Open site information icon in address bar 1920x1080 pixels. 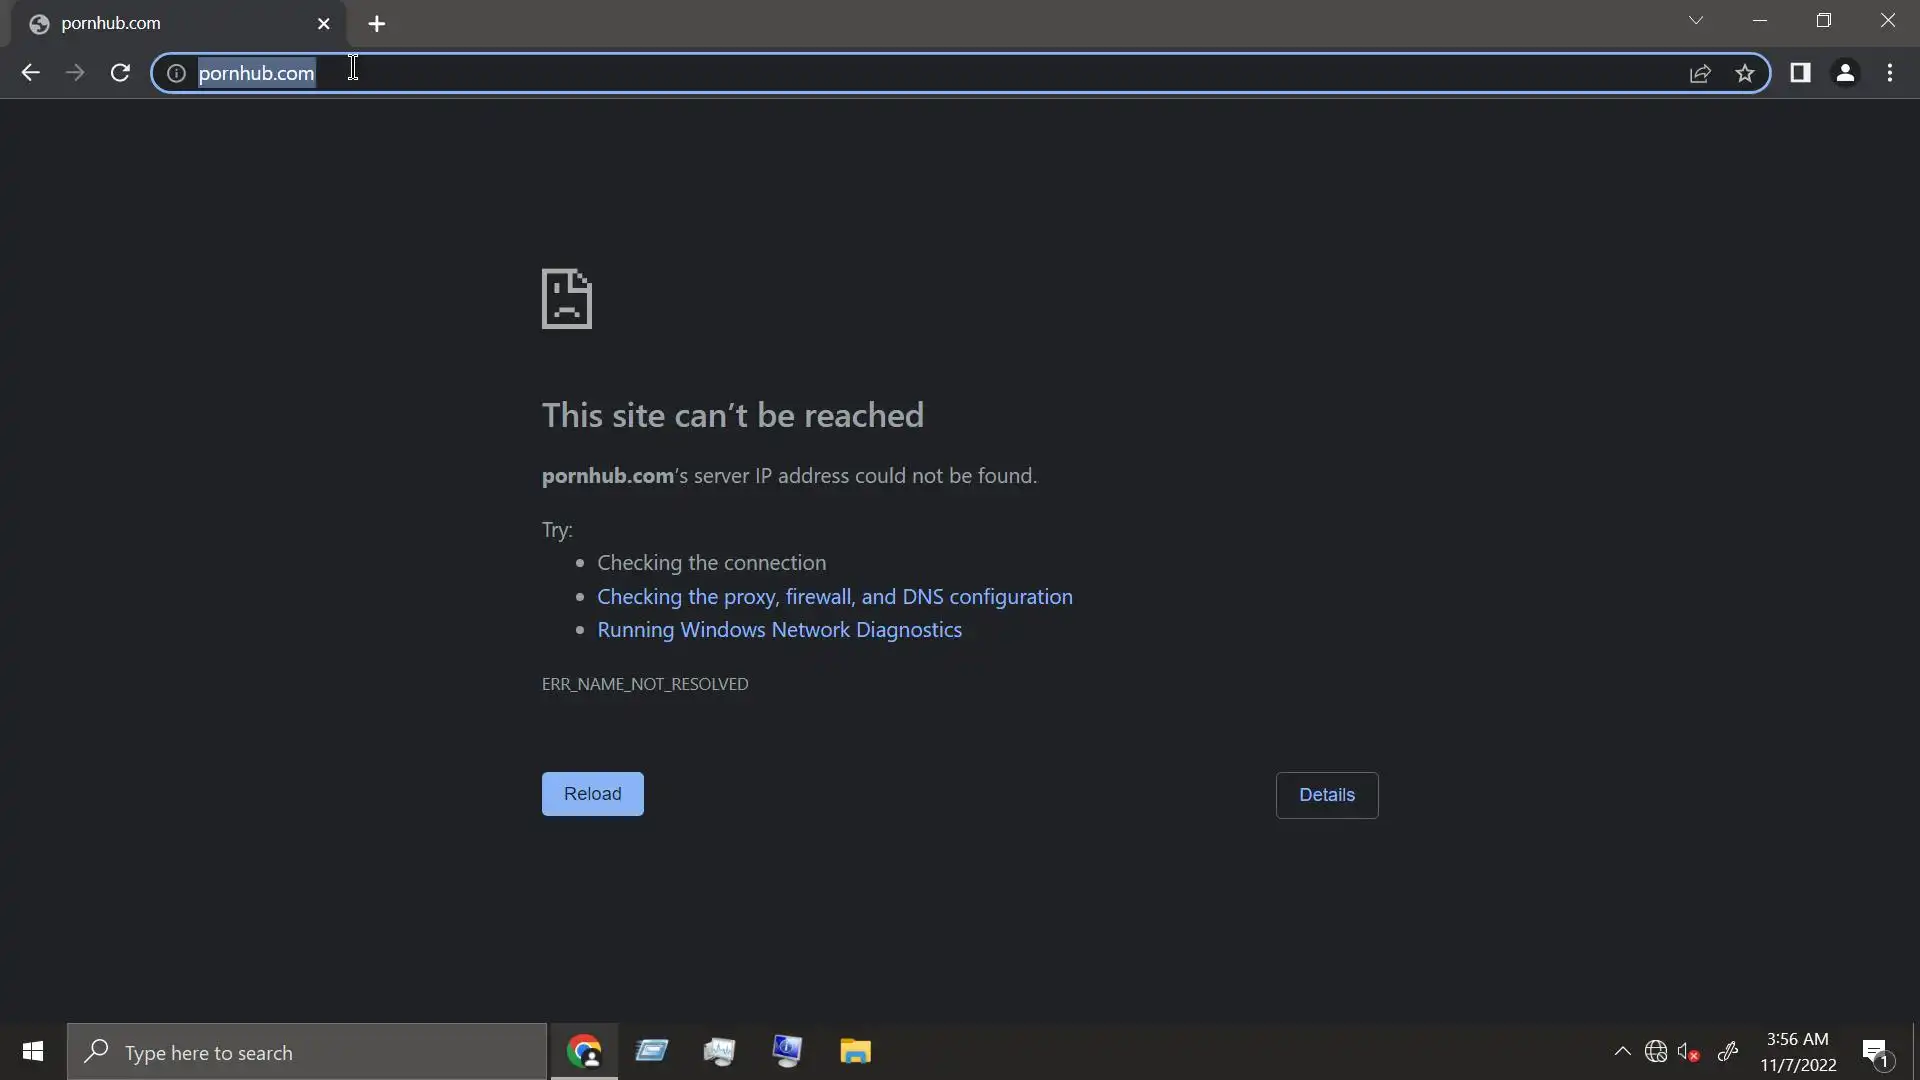(176, 73)
